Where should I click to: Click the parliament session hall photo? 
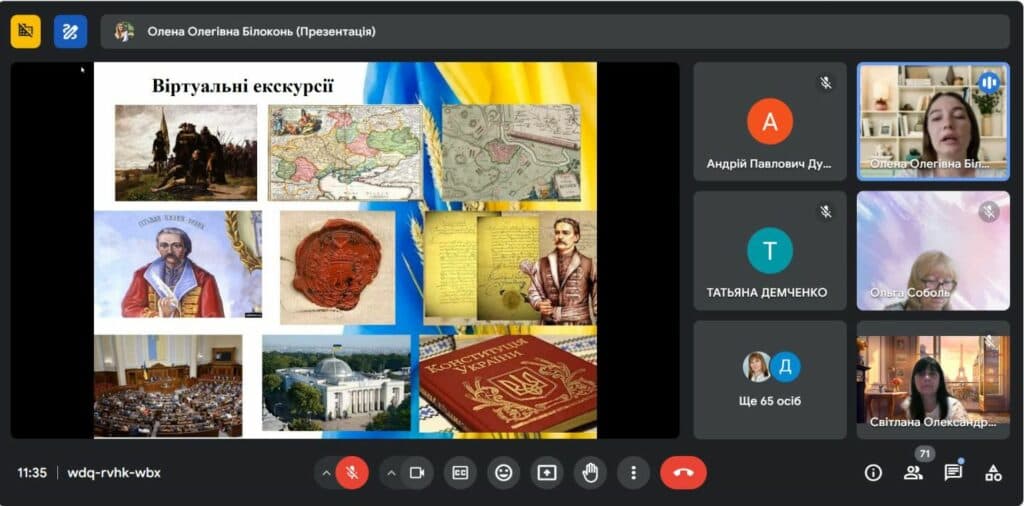pos(168,385)
